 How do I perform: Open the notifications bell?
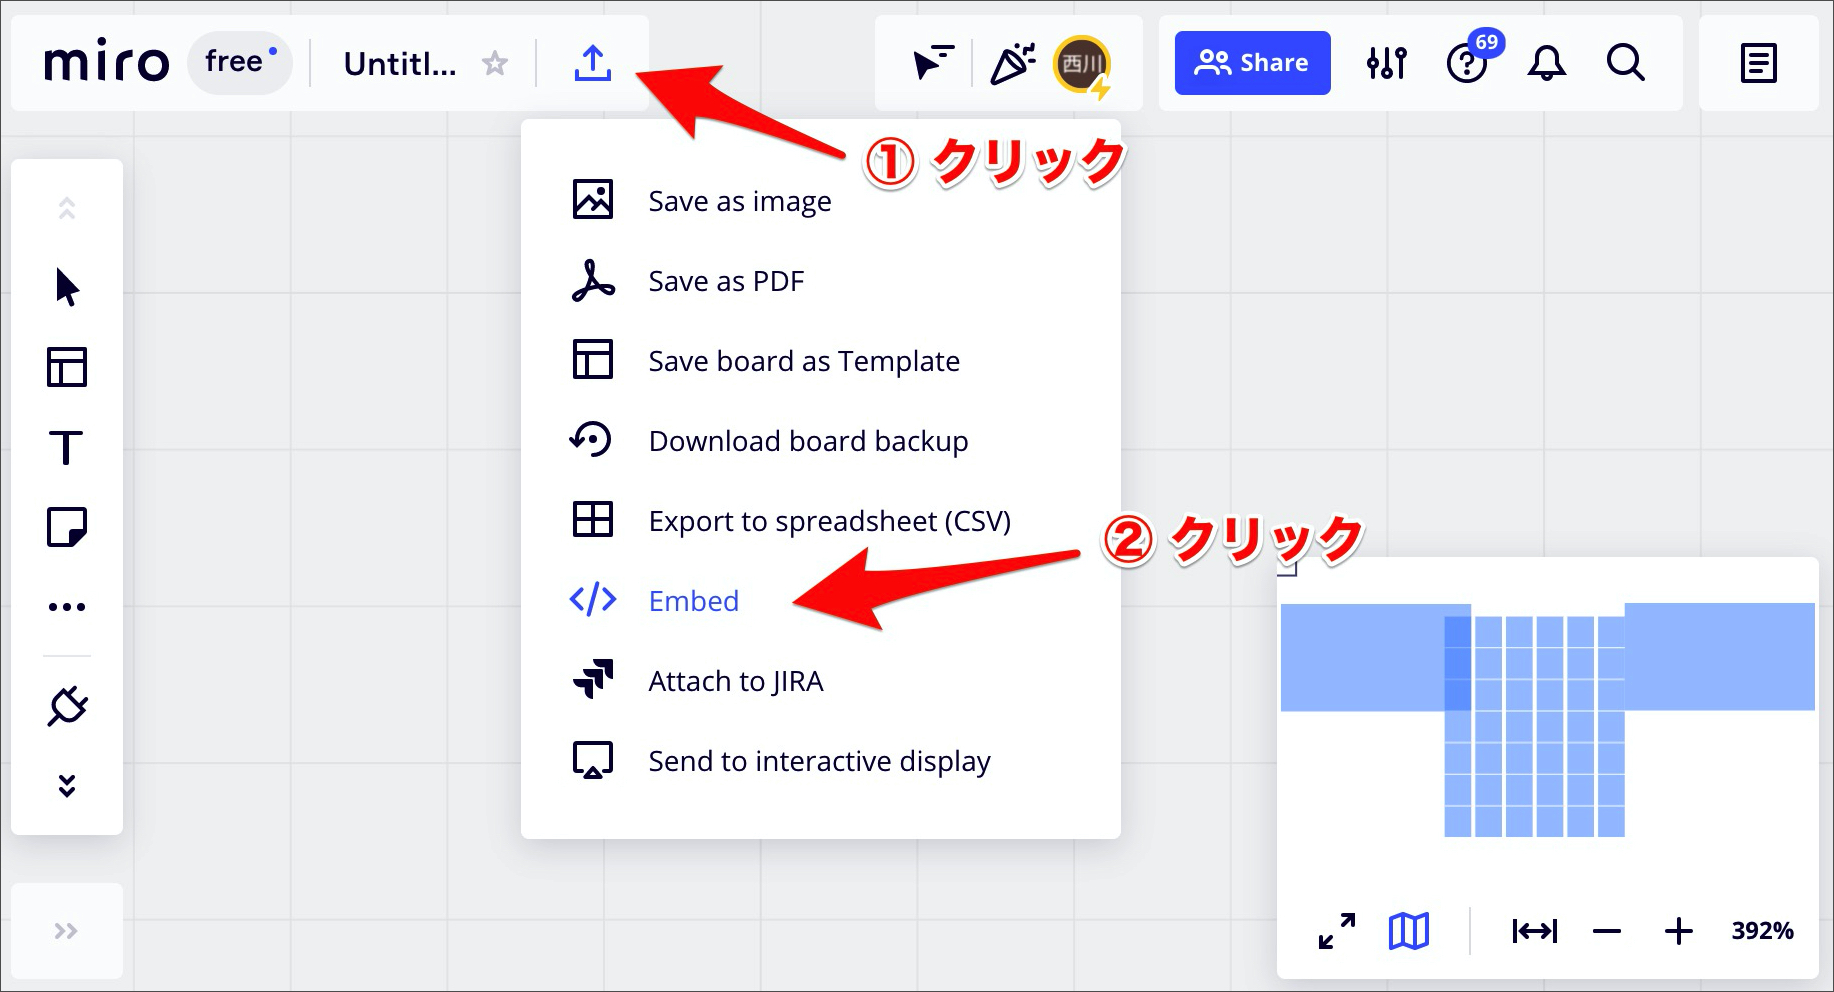pos(1546,63)
